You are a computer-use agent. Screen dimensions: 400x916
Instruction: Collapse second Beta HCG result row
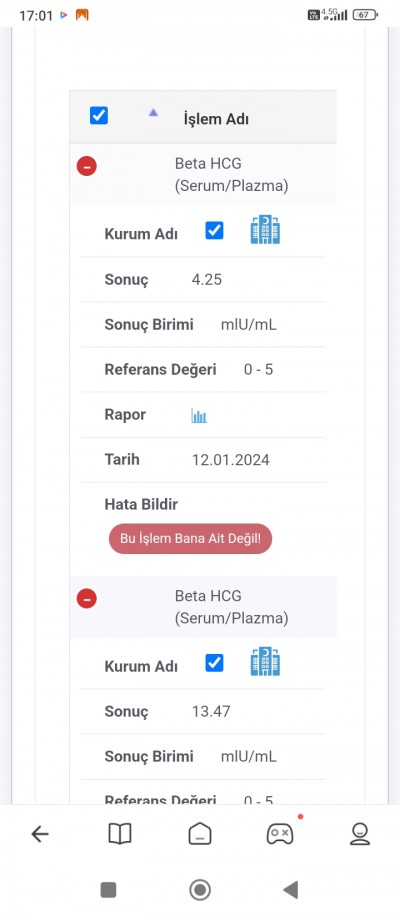click(87, 599)
